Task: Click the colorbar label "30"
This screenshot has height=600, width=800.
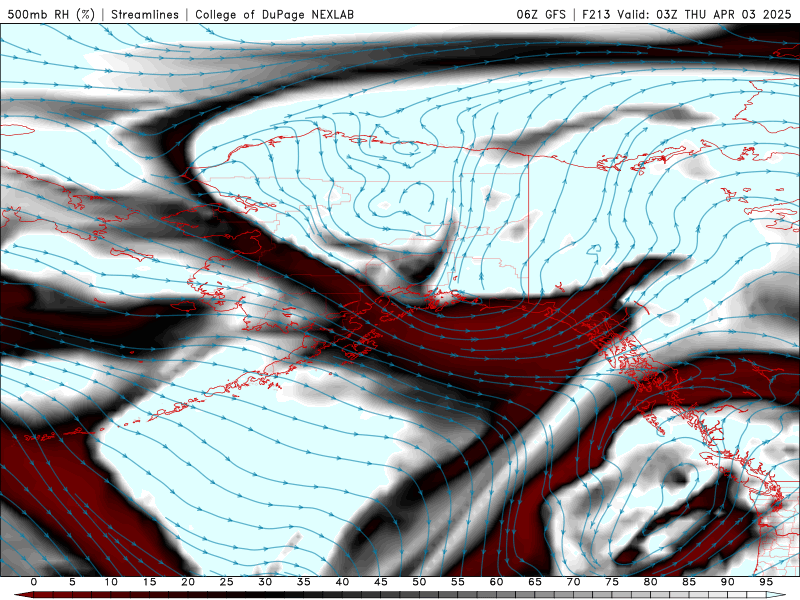Action: [x=265, y=582]
